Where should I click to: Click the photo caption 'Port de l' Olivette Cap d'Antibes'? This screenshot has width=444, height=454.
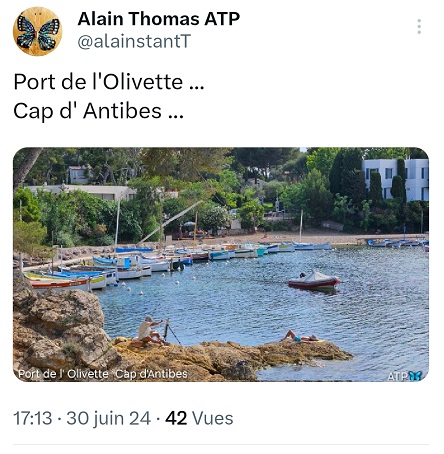click(103, 374)
